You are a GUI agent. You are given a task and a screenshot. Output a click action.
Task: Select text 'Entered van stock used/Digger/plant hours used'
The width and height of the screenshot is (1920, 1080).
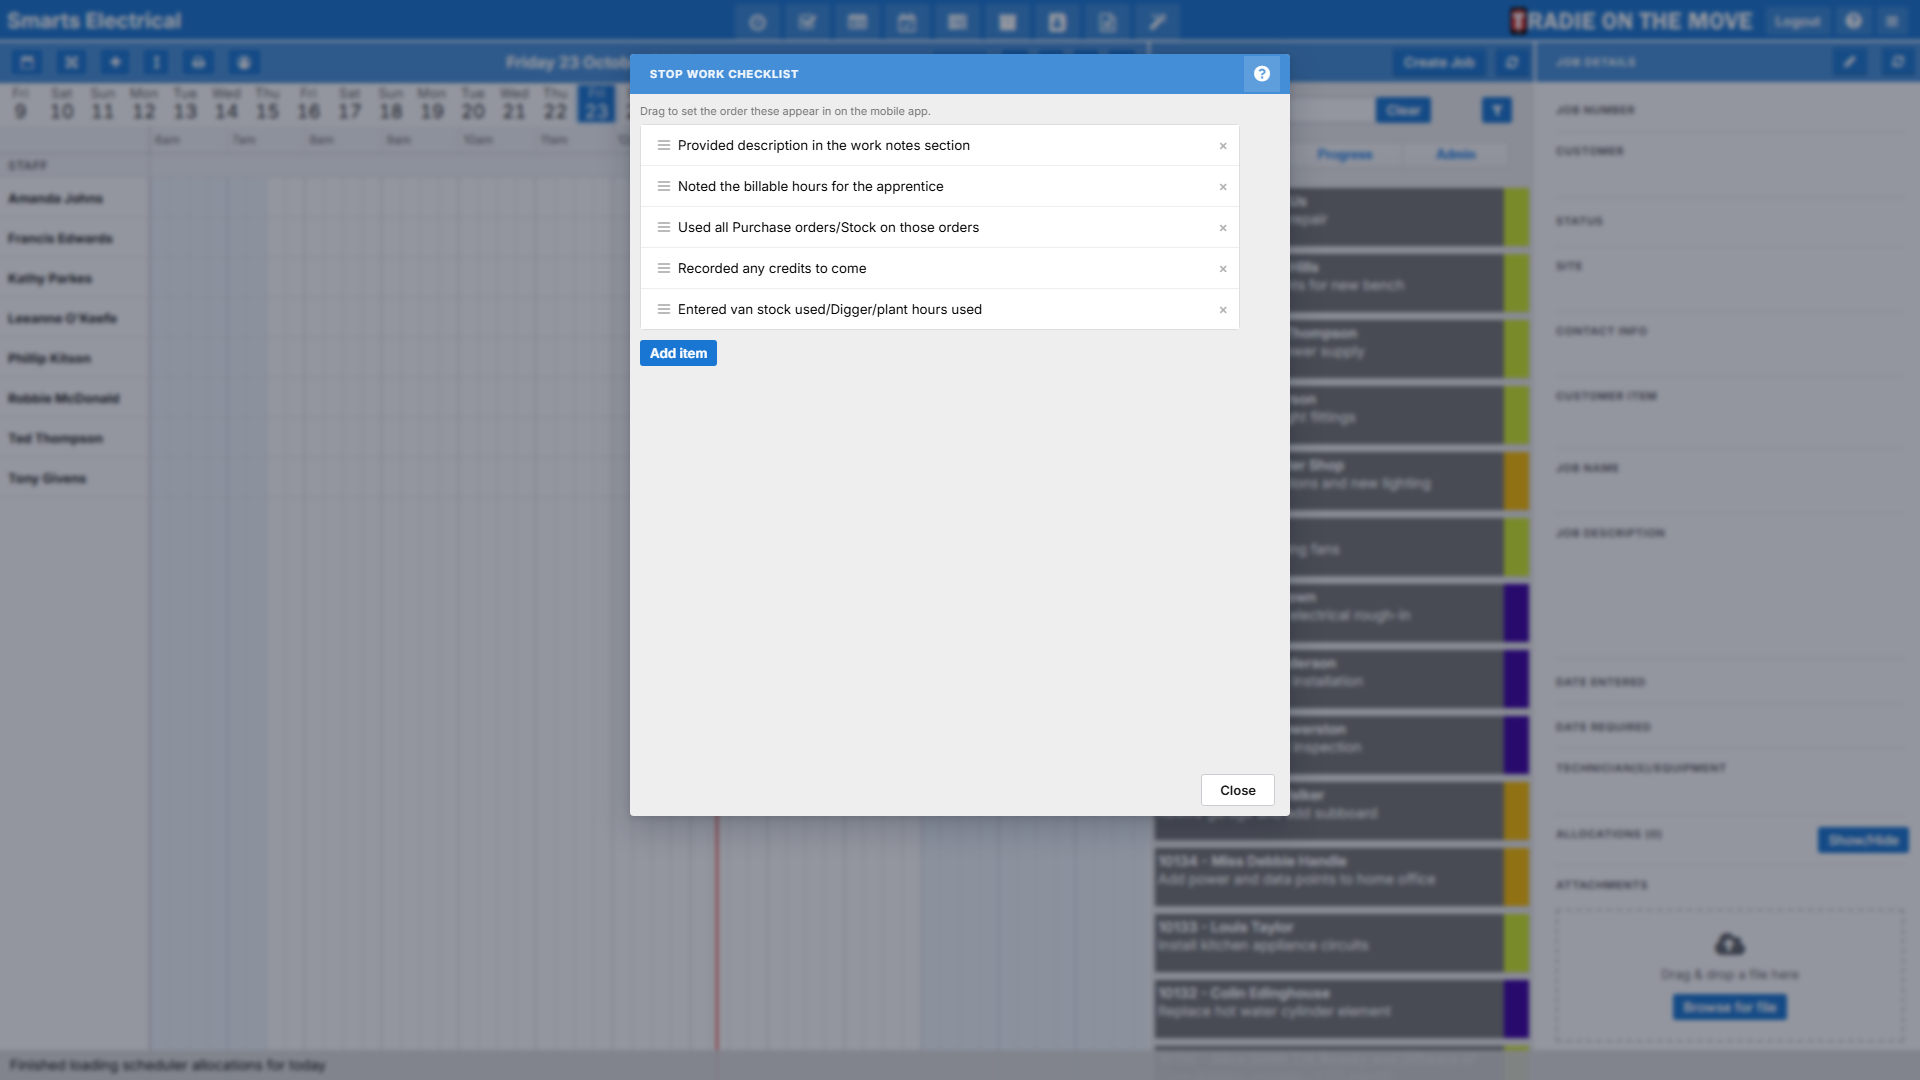pyautogui.click(x=830, y=310)
